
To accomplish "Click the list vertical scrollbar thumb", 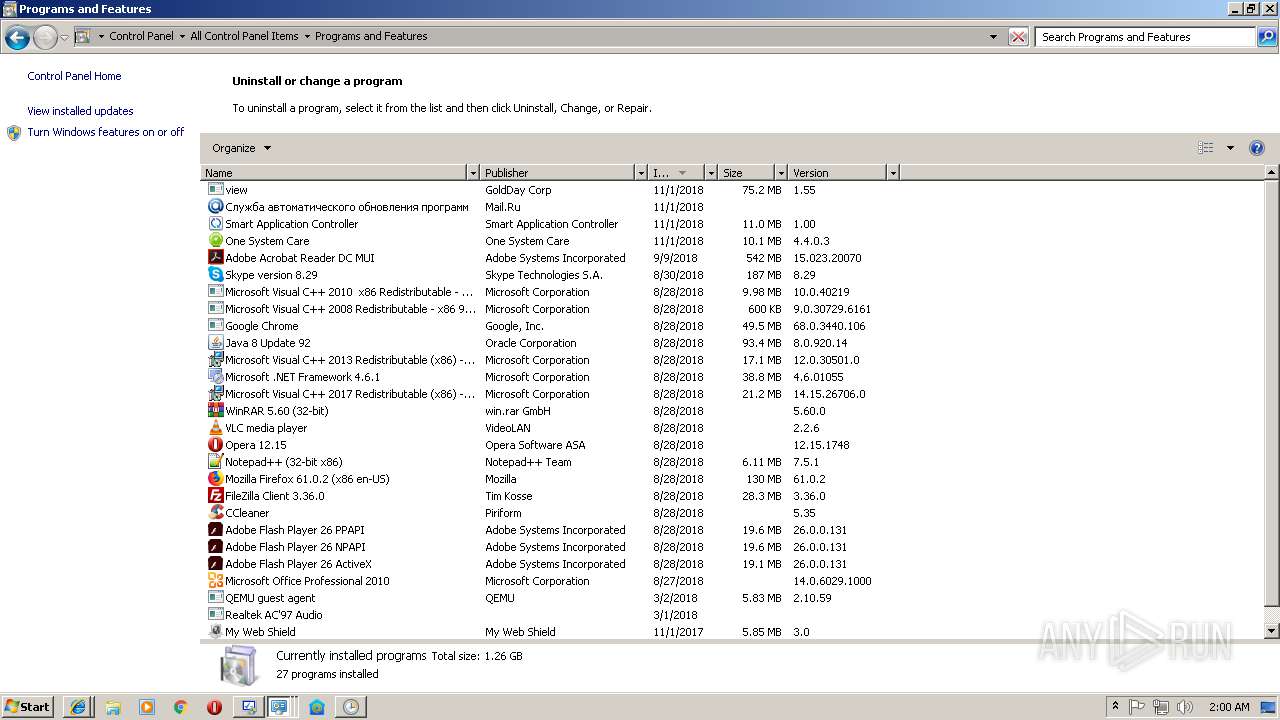I will [x=1272, y=392].
